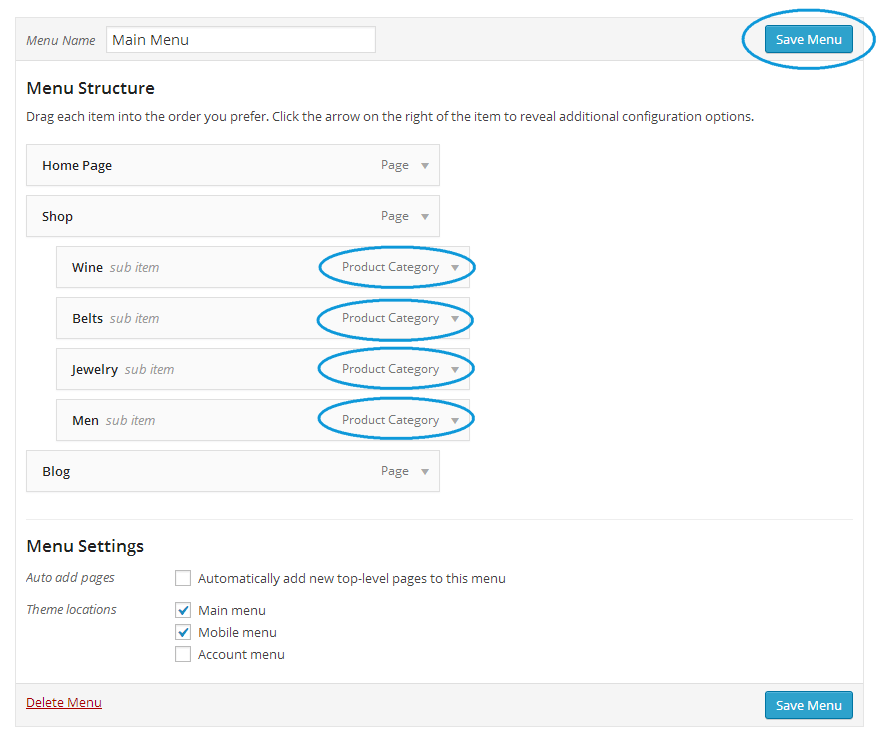Open Wine sub item options arrow
The width and height of the screenshot is (879, 742).
[455, 268]
